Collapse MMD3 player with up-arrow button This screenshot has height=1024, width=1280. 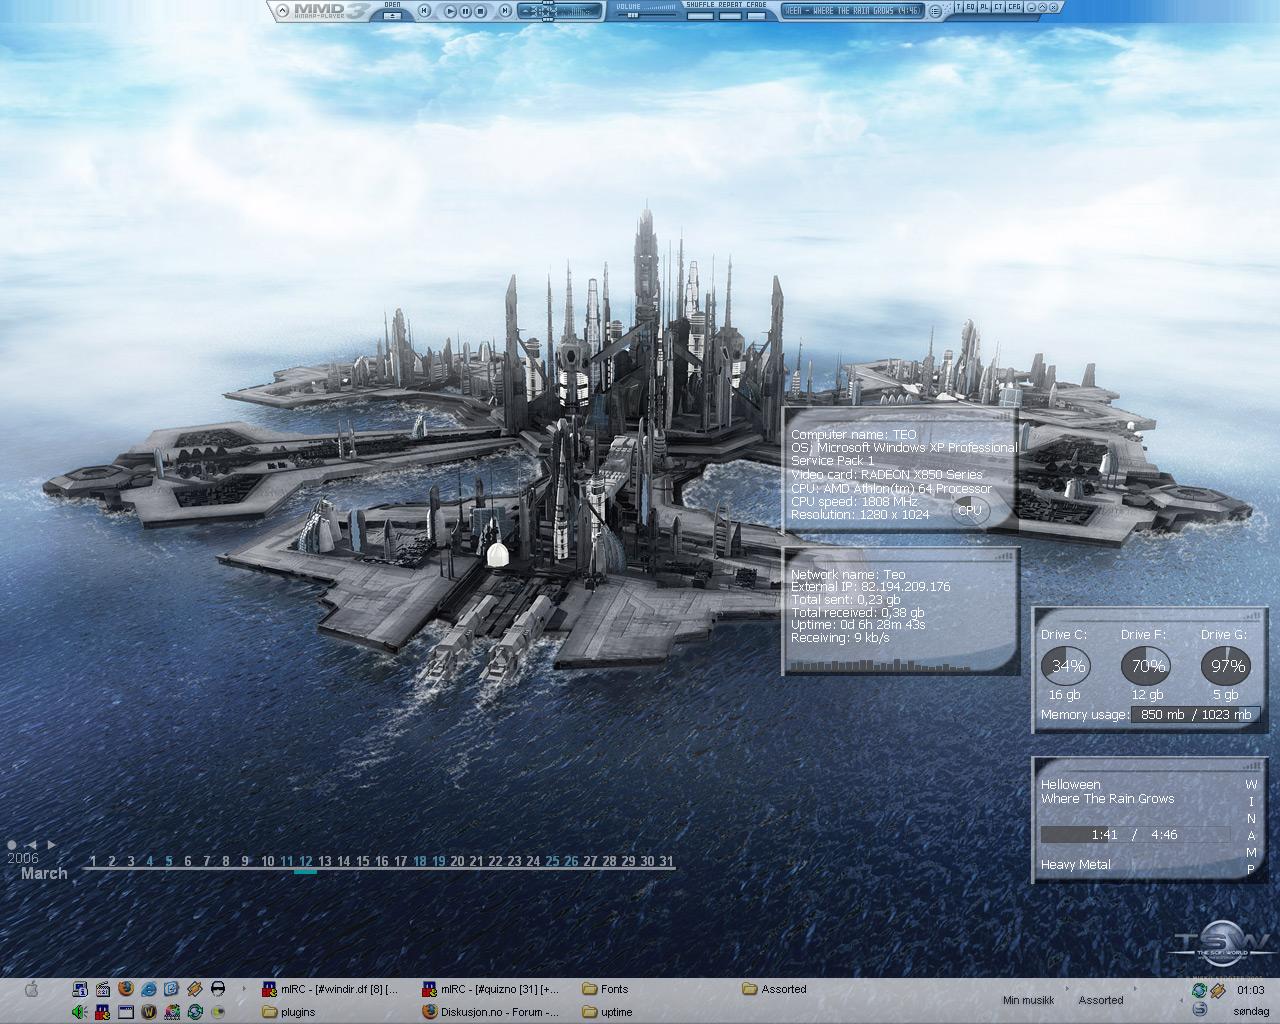(282, 10)
